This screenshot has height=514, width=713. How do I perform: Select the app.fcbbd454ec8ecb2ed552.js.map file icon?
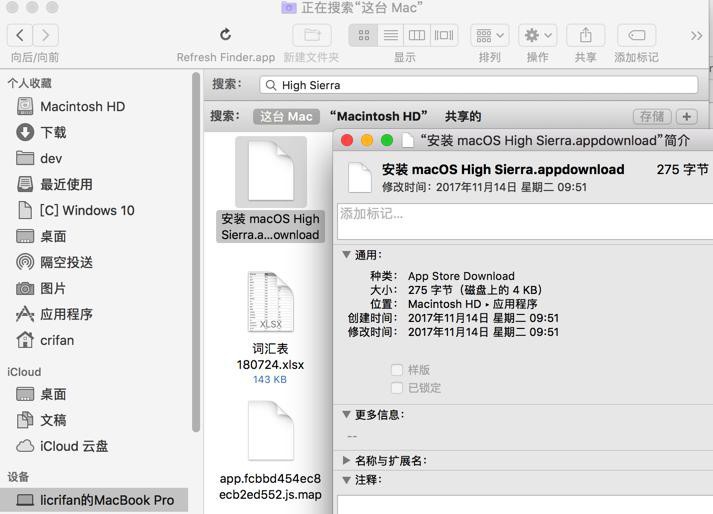[271, 431]
